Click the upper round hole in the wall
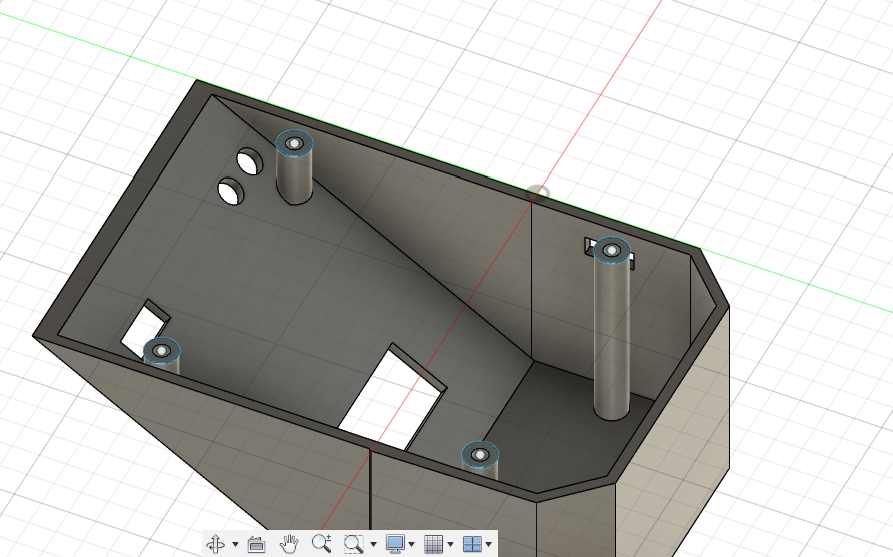The height and width of the screenshot is (557, 893). (248, 160)
